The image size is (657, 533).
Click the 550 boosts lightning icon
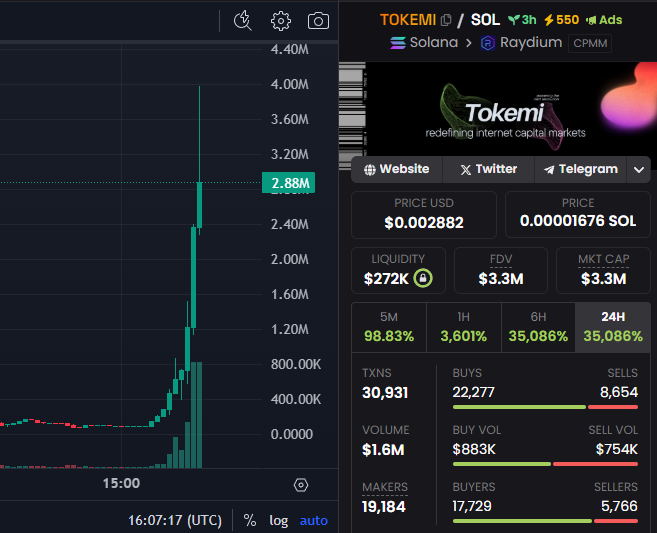tap(549, 20)
